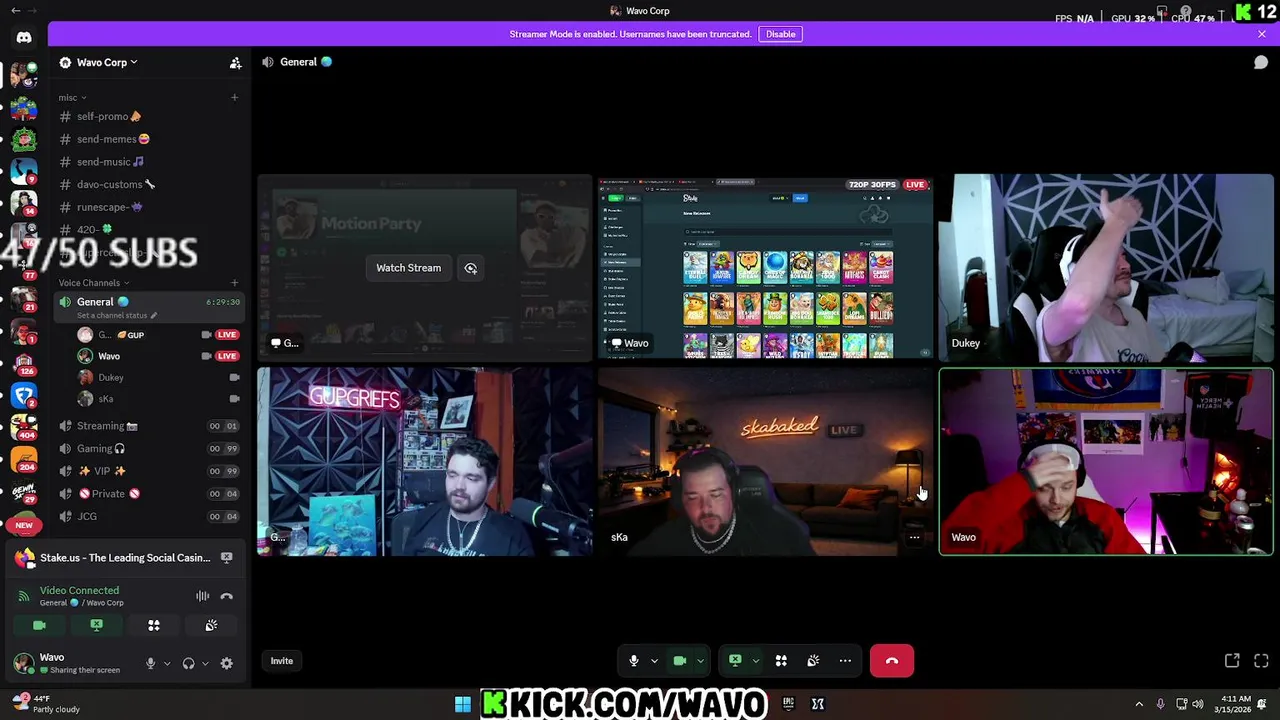
Task: Focus Dukey's camera tile
Action: tap(1106, 268)
